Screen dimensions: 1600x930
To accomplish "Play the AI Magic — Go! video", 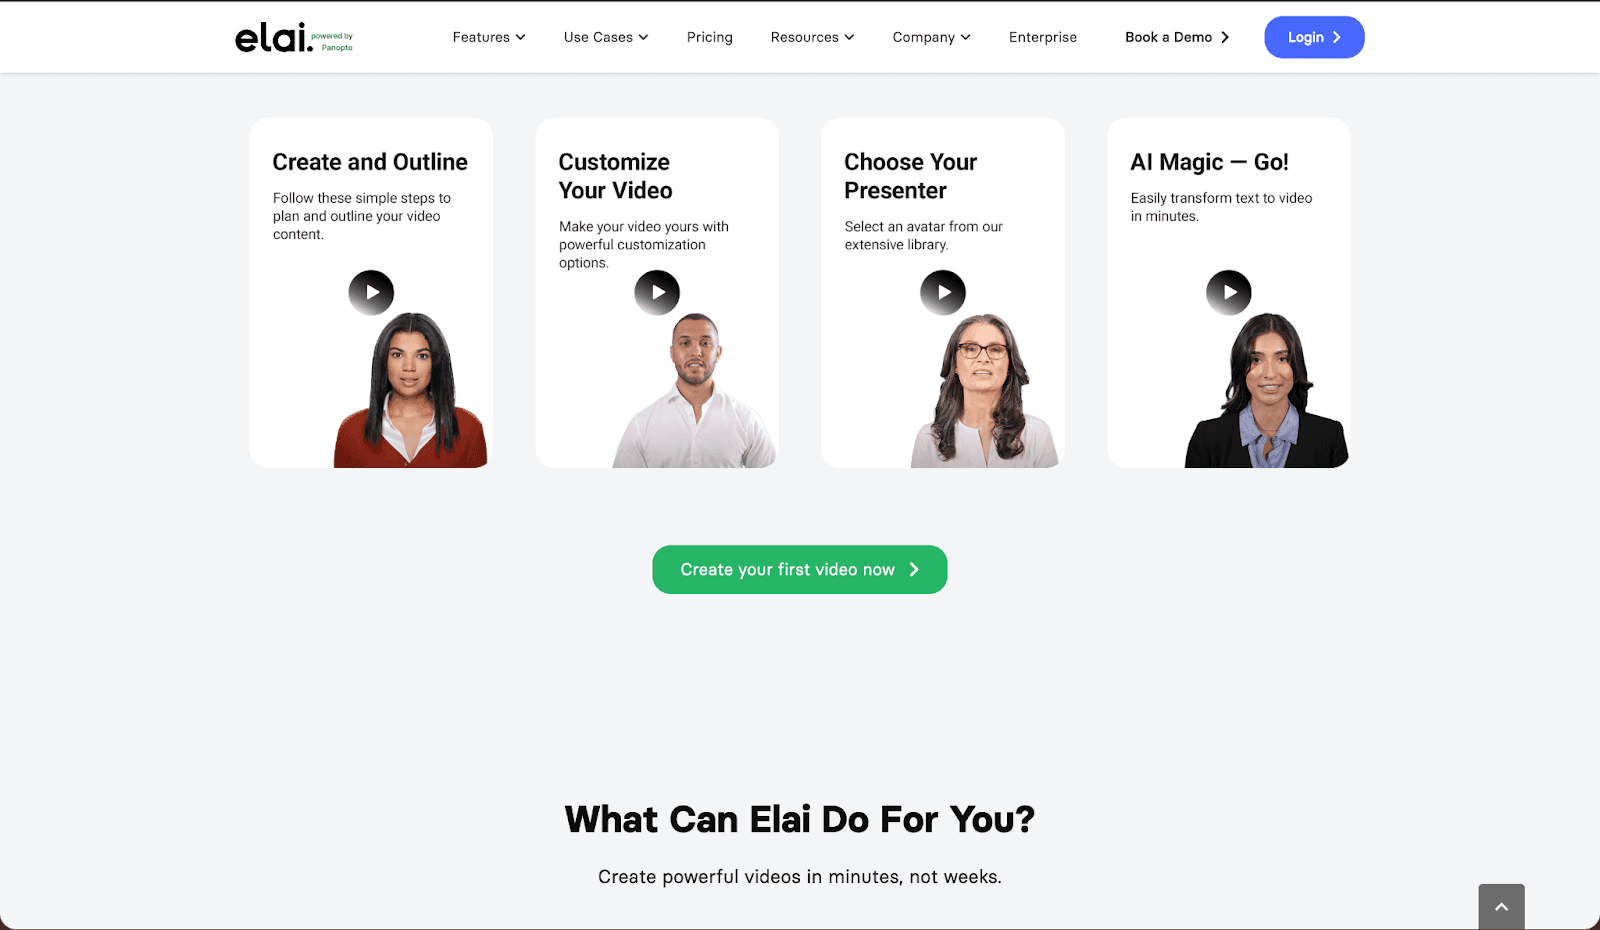I will (1229, 293).
